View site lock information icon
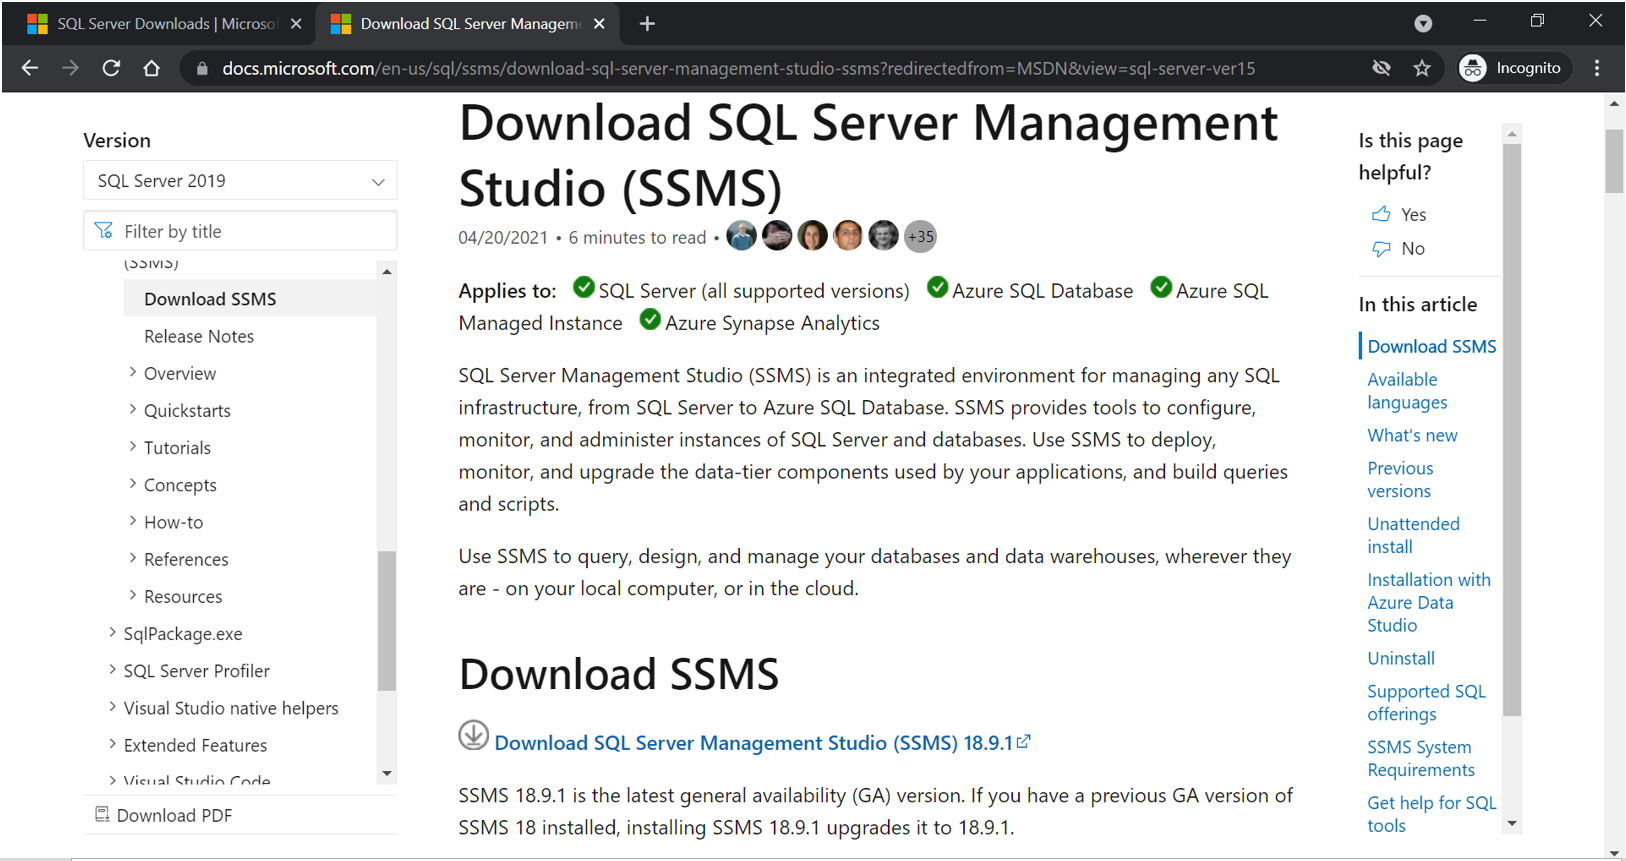 pyautogui.click(x=202, y=68)
